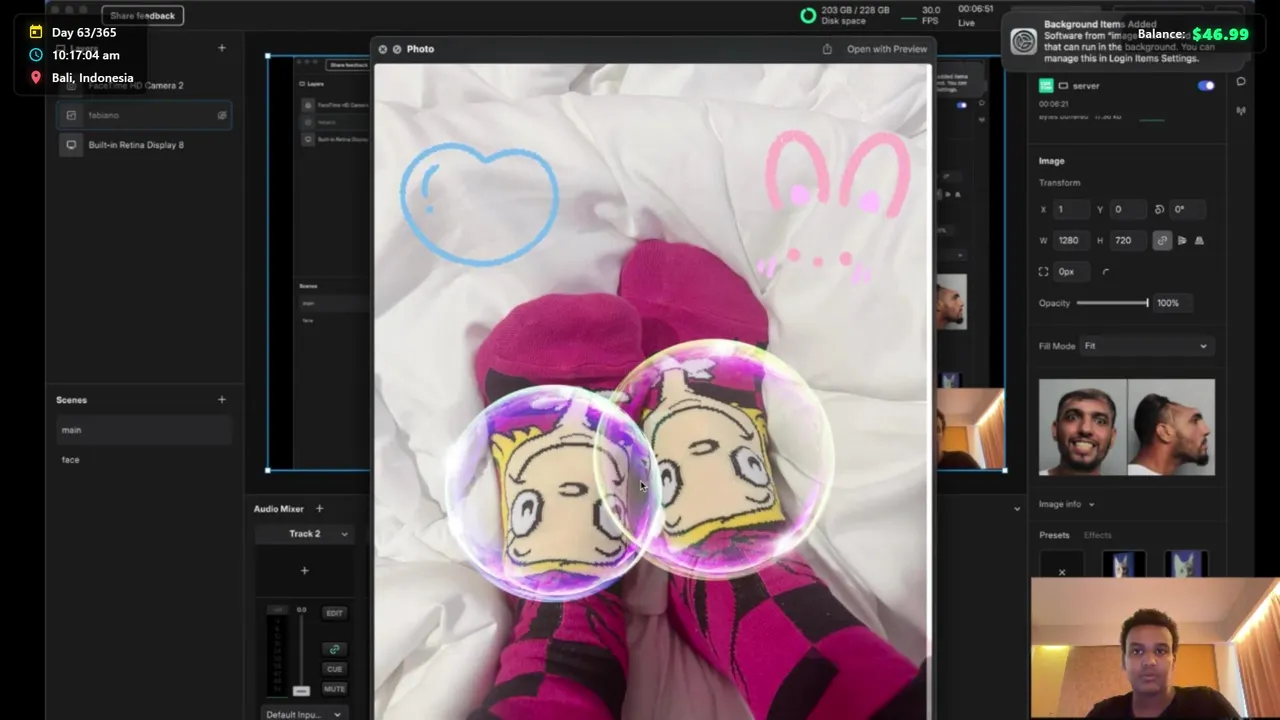Image resolution: width=1280 pixels, height=720 pixels.
Task: Select the no-preset X thumbnail
Action: click(1062, 566)
